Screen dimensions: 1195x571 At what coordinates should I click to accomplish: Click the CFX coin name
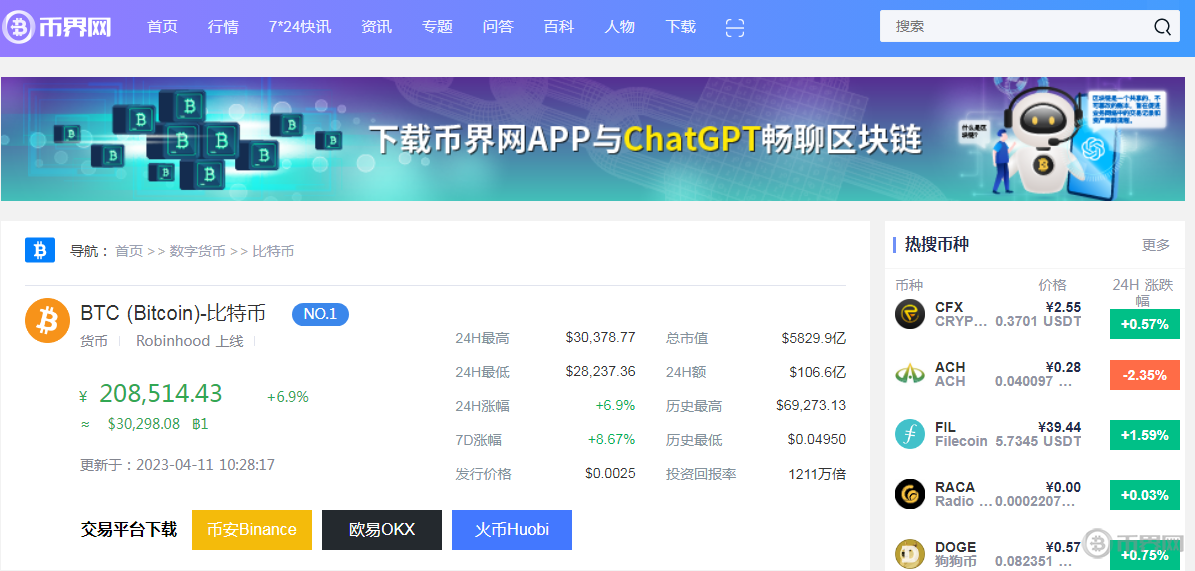pyautogui.click(x=949, y=307)
